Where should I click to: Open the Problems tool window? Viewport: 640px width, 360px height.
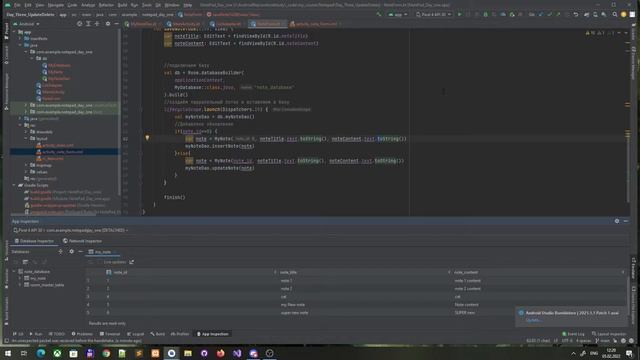[82, 334]
